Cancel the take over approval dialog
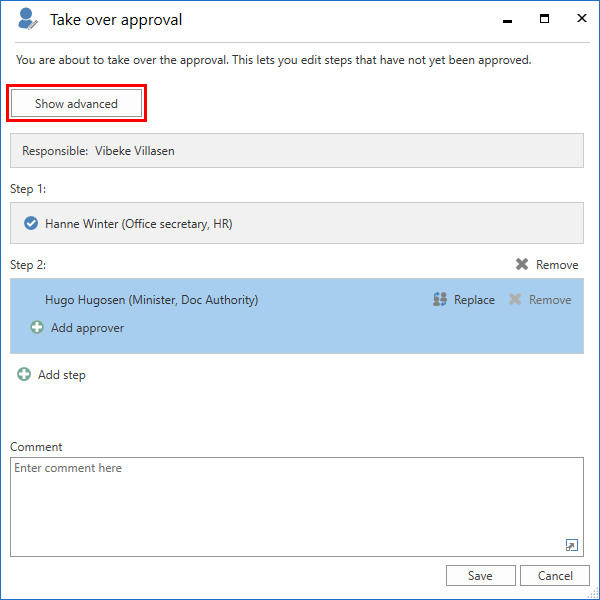The width and height of the screenshot is (600, 600). pyautogui.click(x=555, y=576)
